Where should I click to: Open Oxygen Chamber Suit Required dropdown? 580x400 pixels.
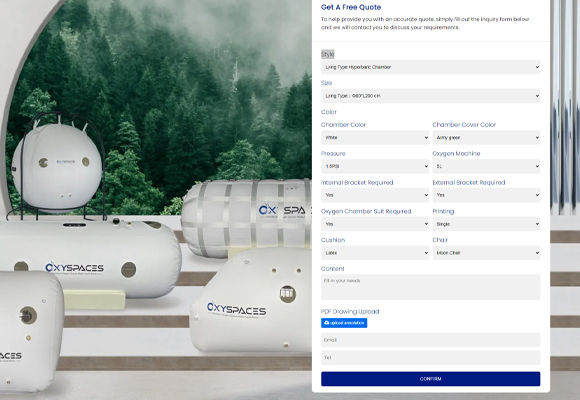tap(375, 224)
